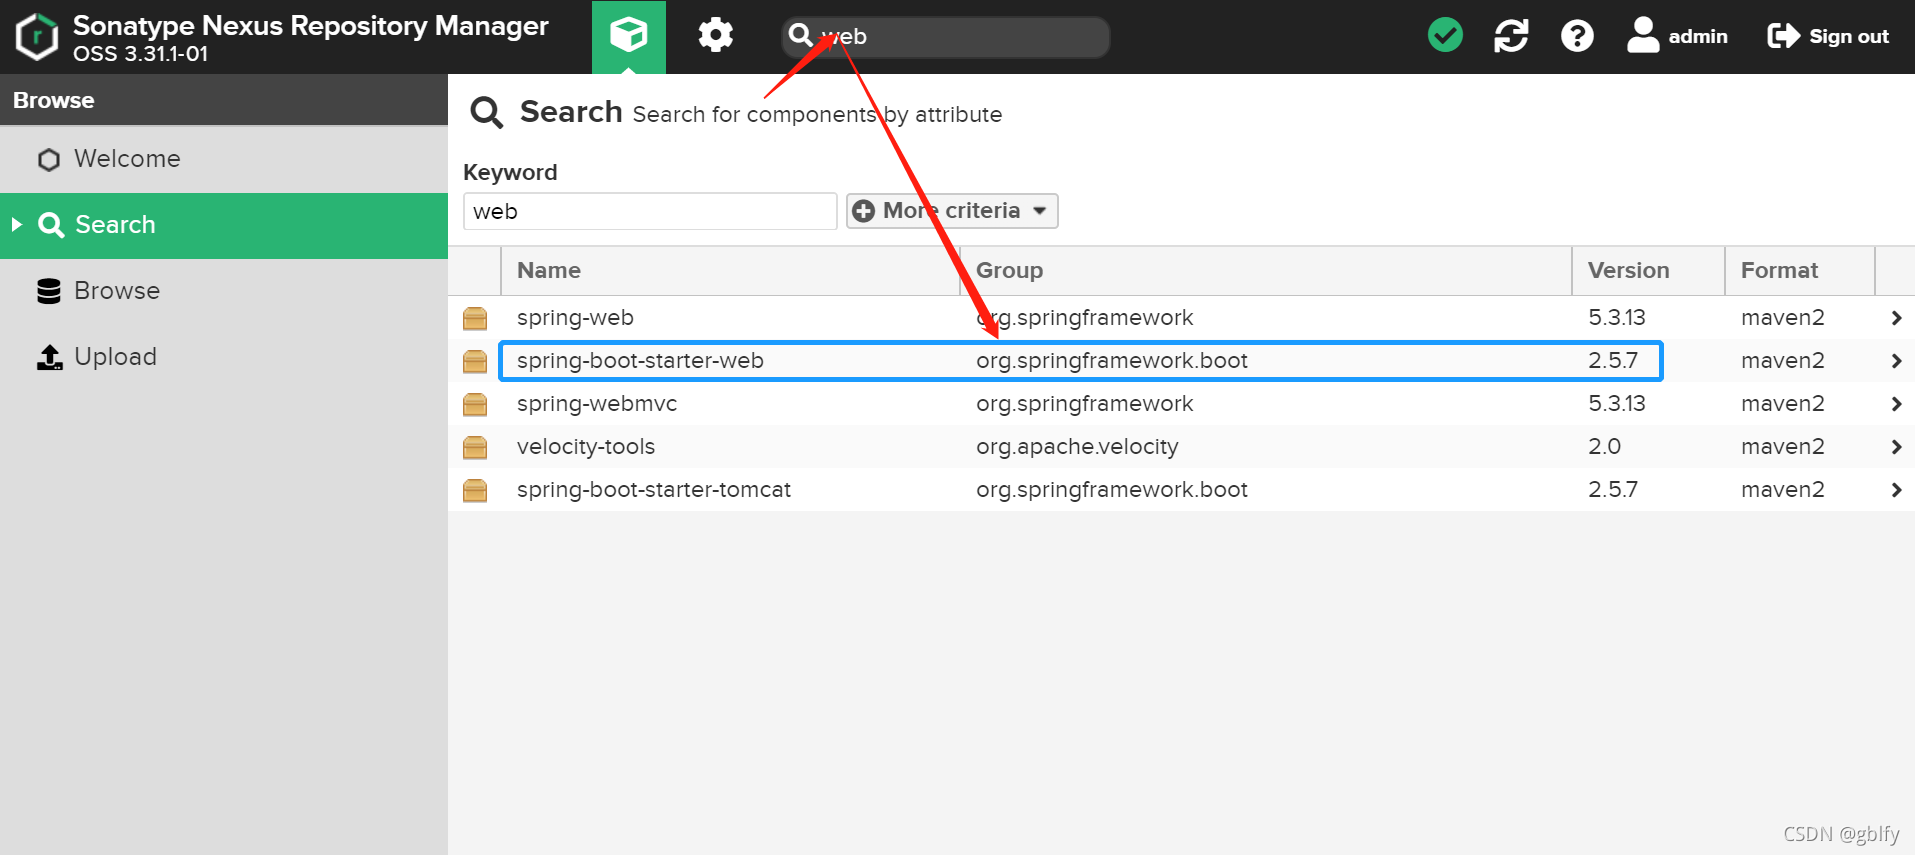1915x855 pixels.
Task: Click the velocity-tools package icon
Action: pyautogui.click(x=475, y=448)
